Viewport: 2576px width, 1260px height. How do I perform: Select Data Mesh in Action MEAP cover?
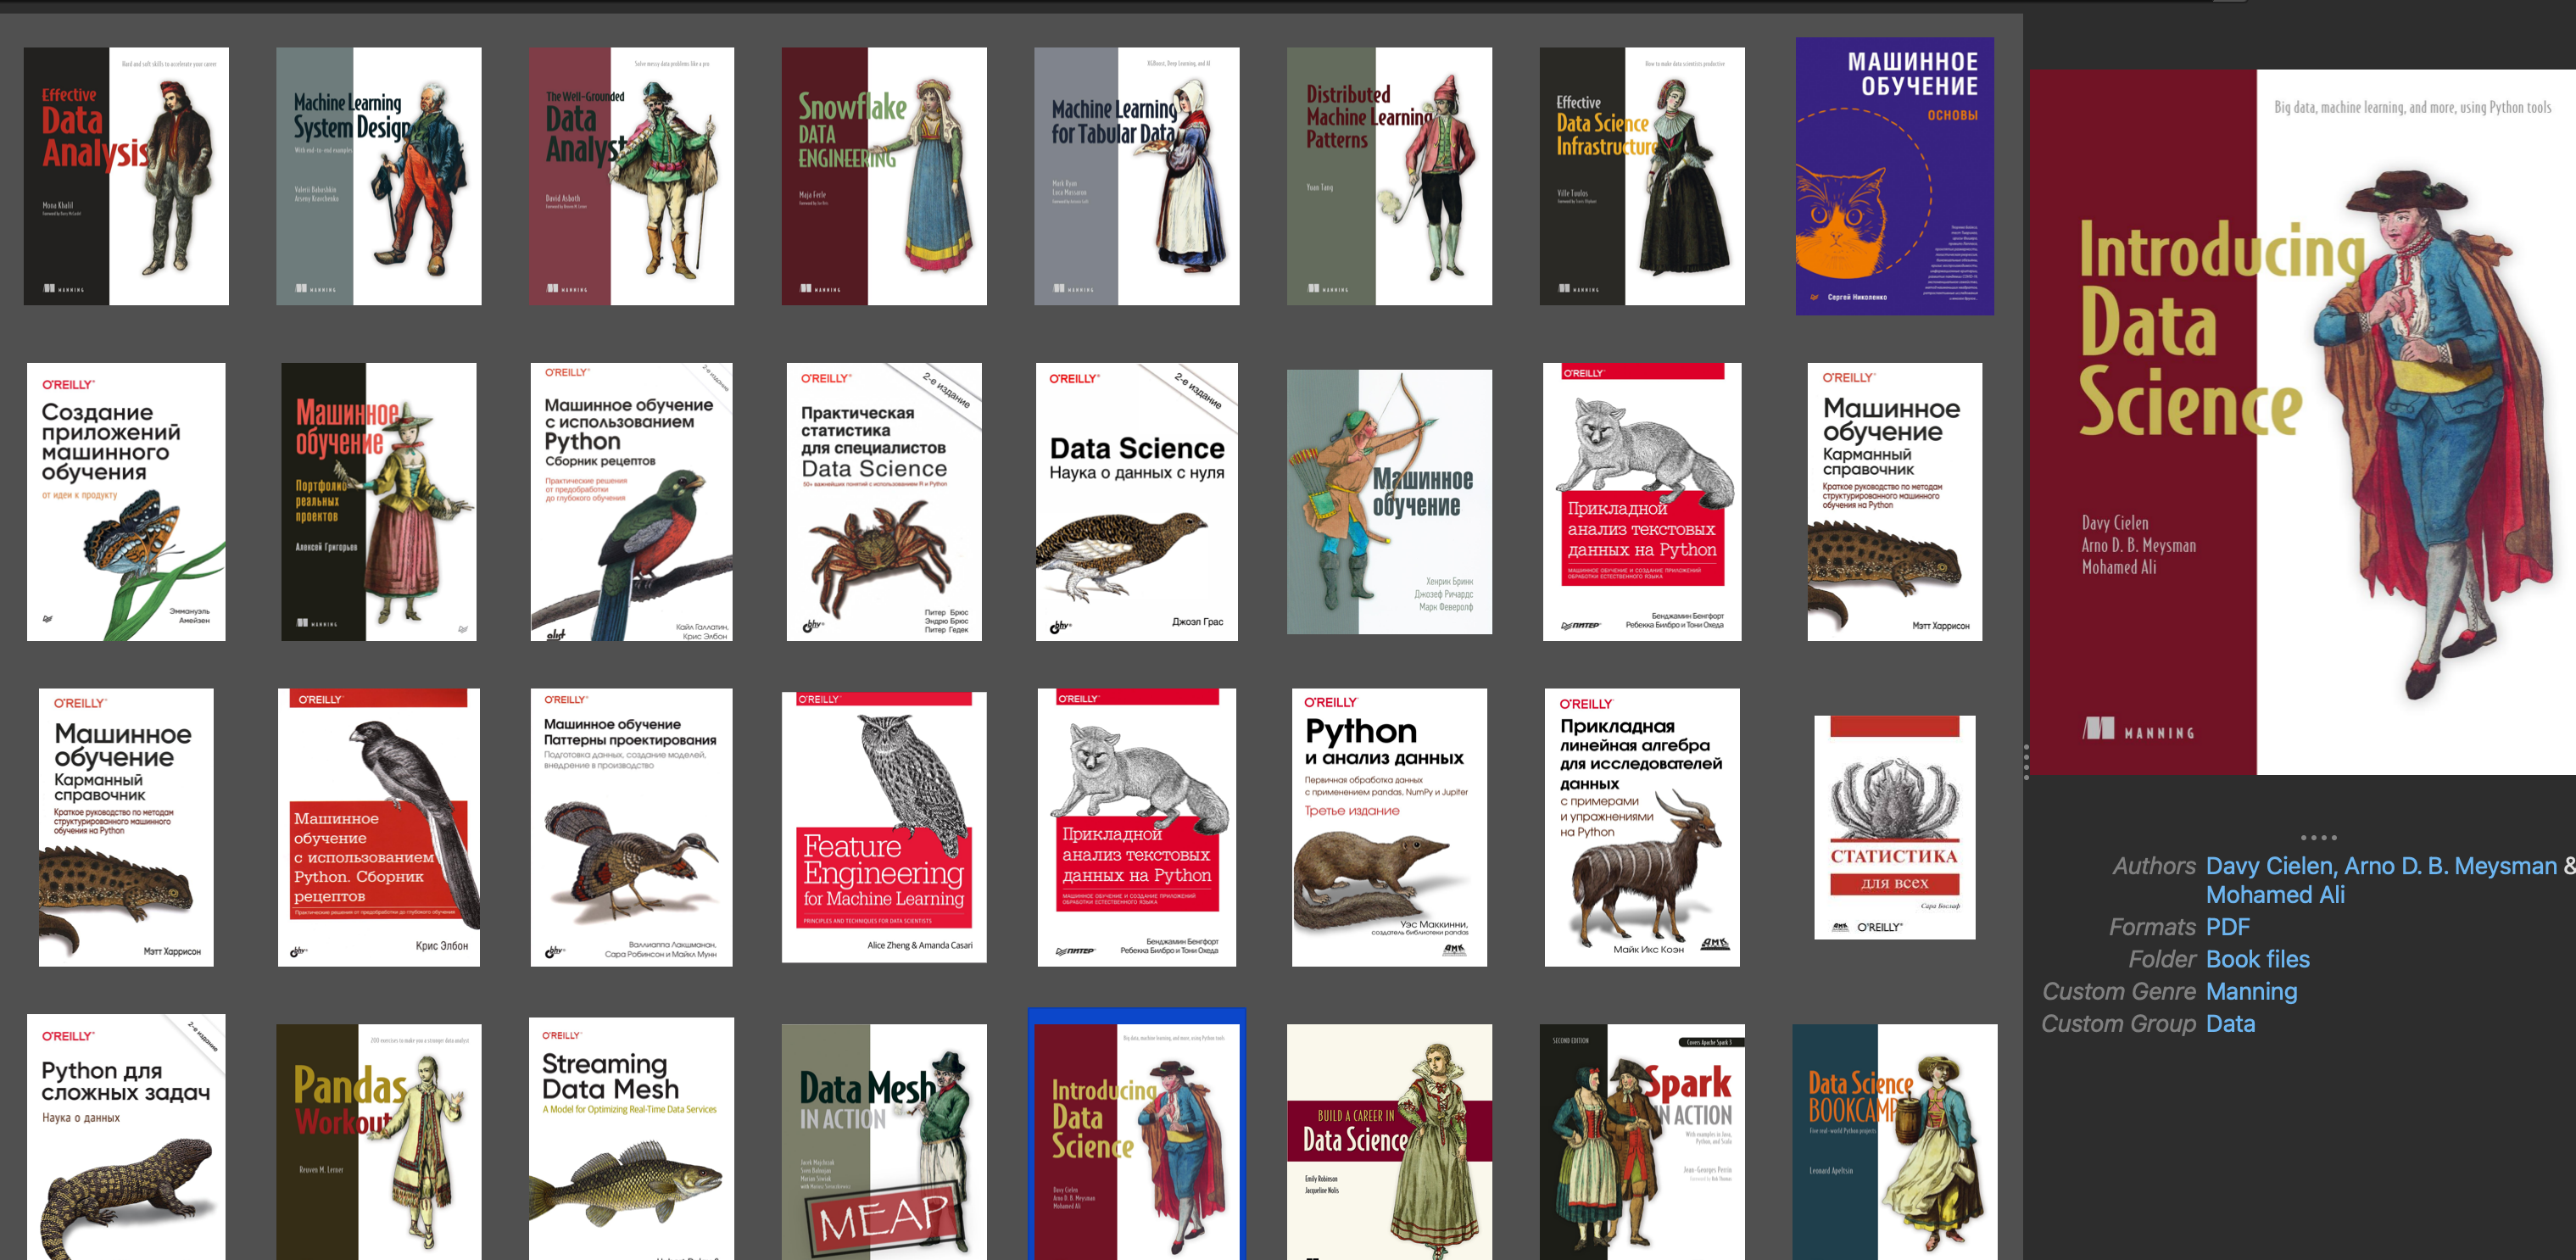(884, 1142)
